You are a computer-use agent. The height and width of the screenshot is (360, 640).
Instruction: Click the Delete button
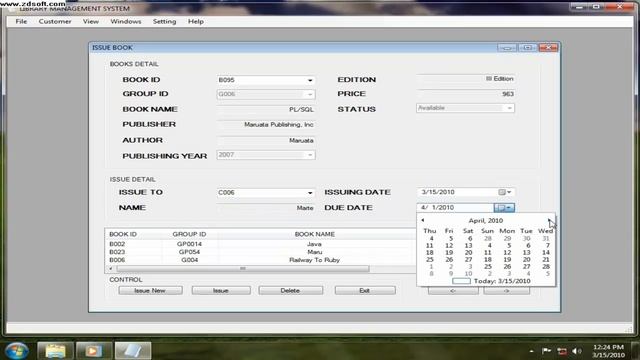[291, 291]
